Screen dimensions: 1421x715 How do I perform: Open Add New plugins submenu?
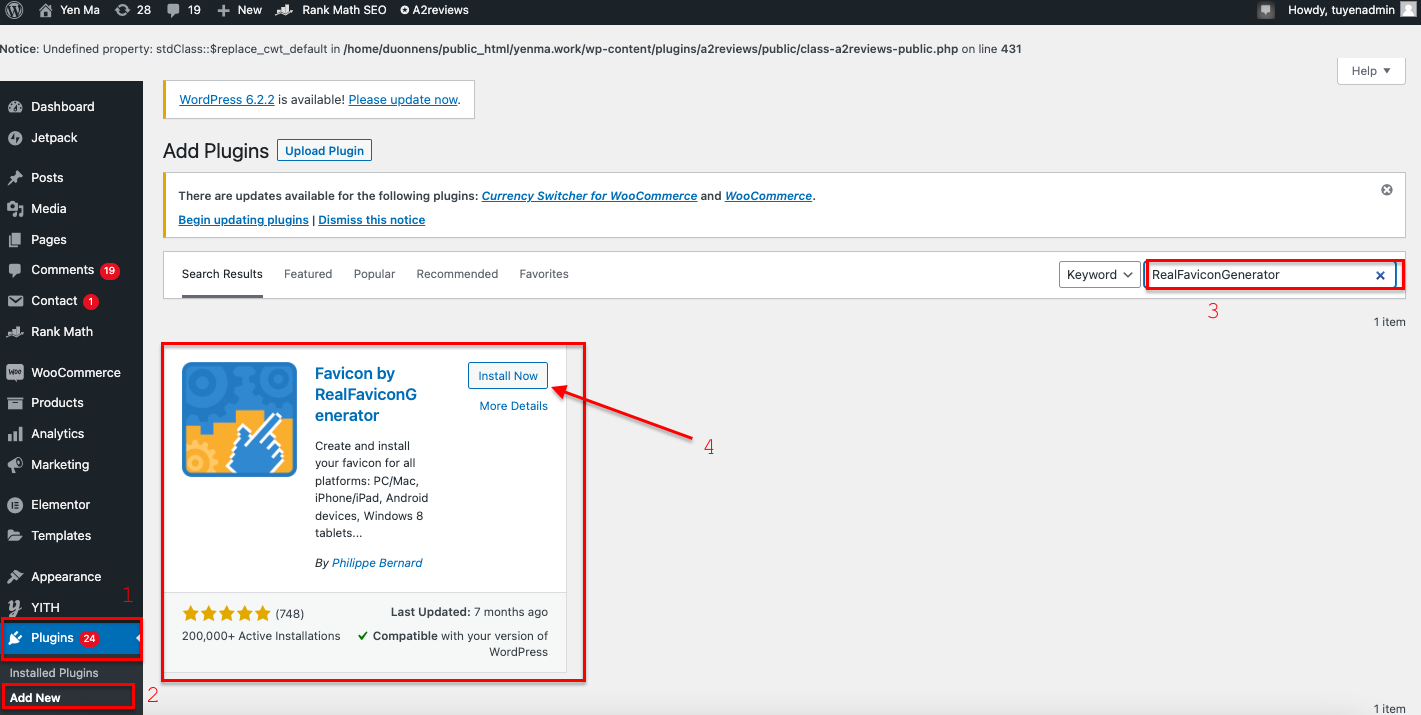(x=35, y=698)
